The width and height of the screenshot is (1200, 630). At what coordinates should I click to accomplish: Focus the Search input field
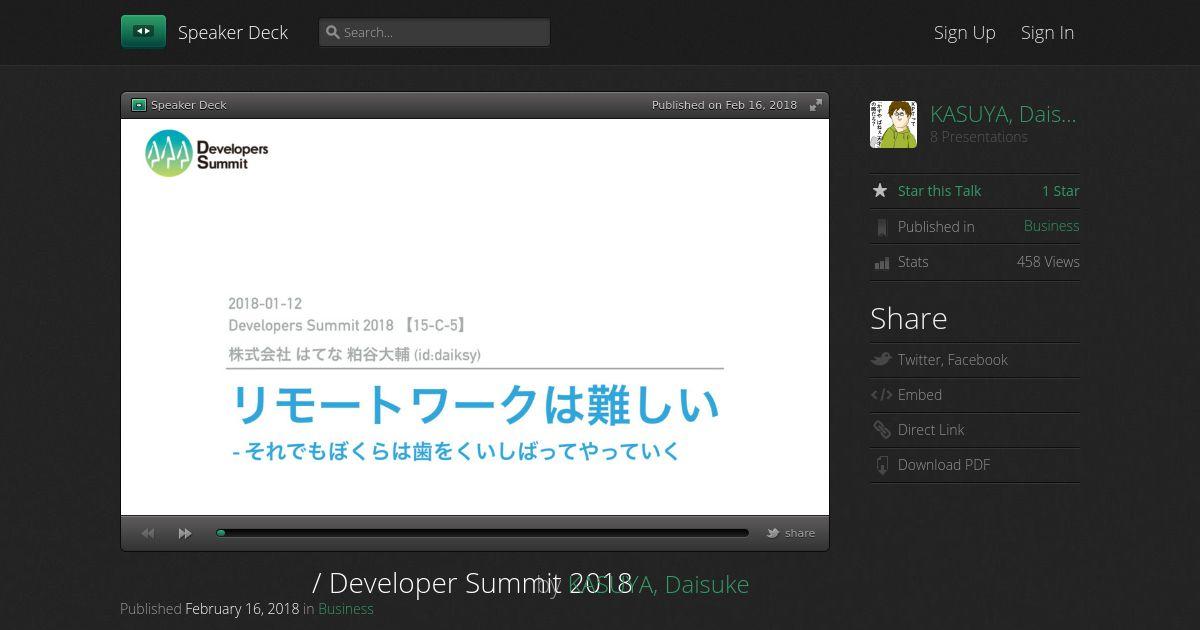pyautogui.click(x=434, y=32)
